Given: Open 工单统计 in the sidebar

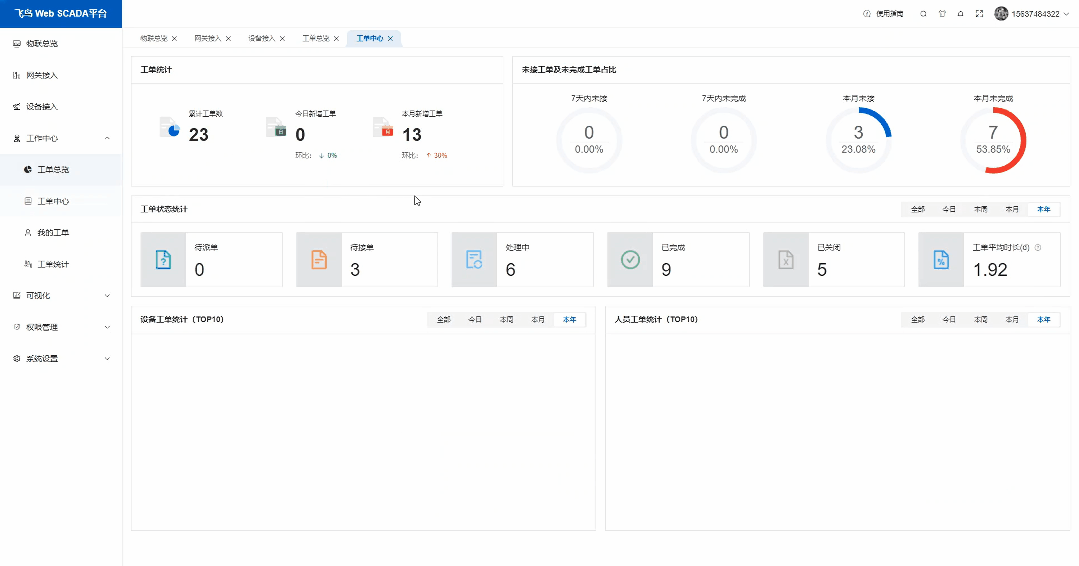Looking at the screenshot, I should 61,264.
